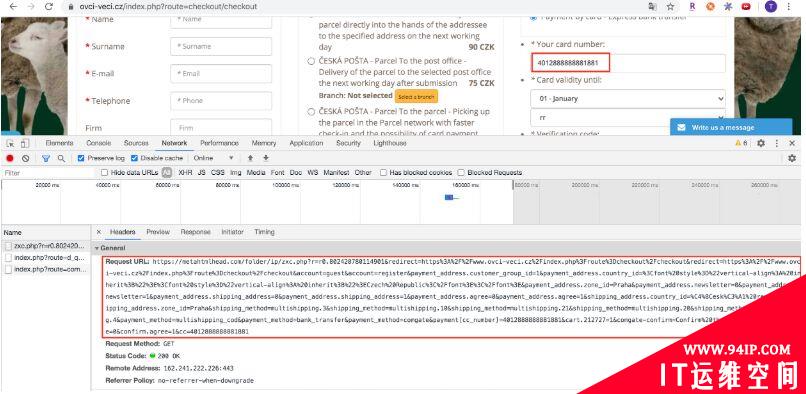Viewport: 806px width, 394px height.
Task: Open network search magnifier icon
Action: (61, 158)
